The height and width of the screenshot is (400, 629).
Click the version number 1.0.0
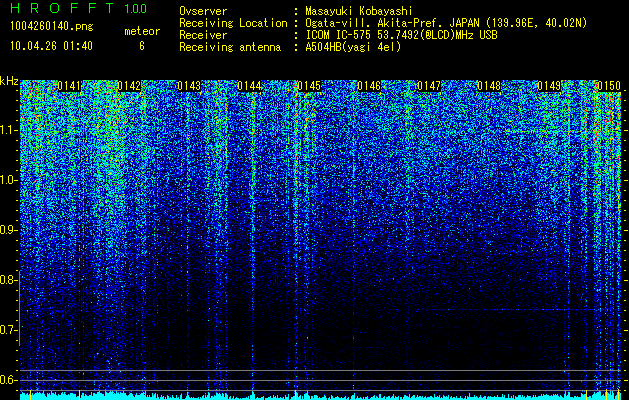[x=136, y=8]
